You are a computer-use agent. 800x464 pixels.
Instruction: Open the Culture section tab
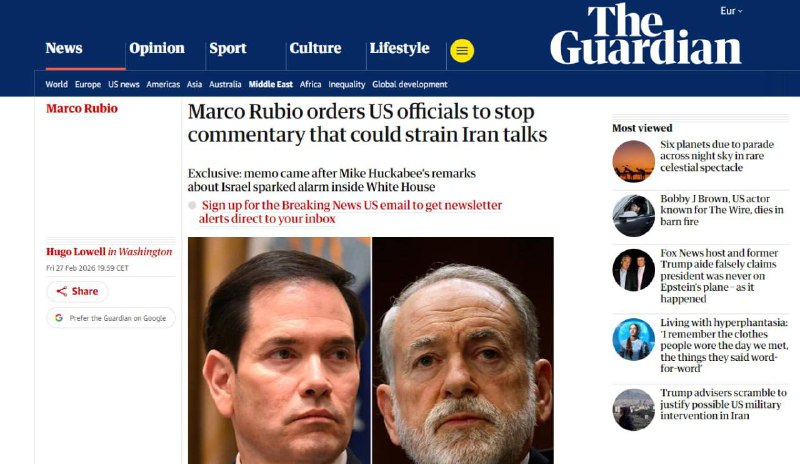tap(315, 48)
